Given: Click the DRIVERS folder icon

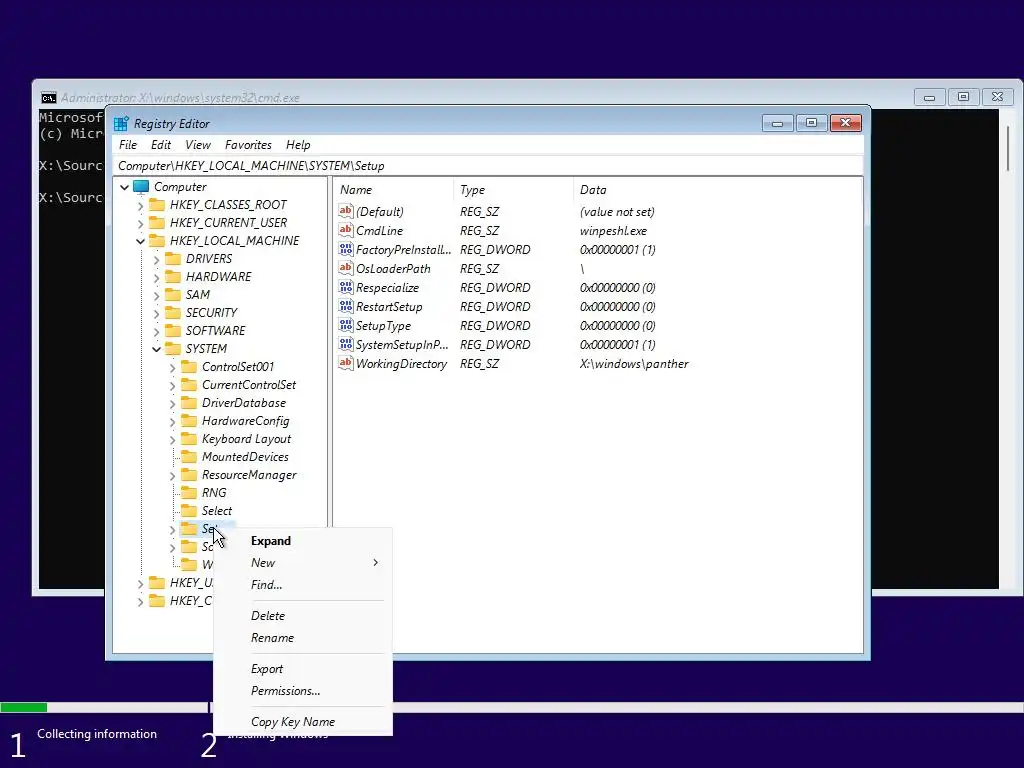Looking at the screenshot, I should [173, 259].
